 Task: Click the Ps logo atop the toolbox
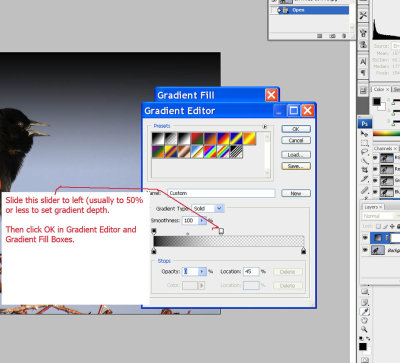tap(365, 124)
